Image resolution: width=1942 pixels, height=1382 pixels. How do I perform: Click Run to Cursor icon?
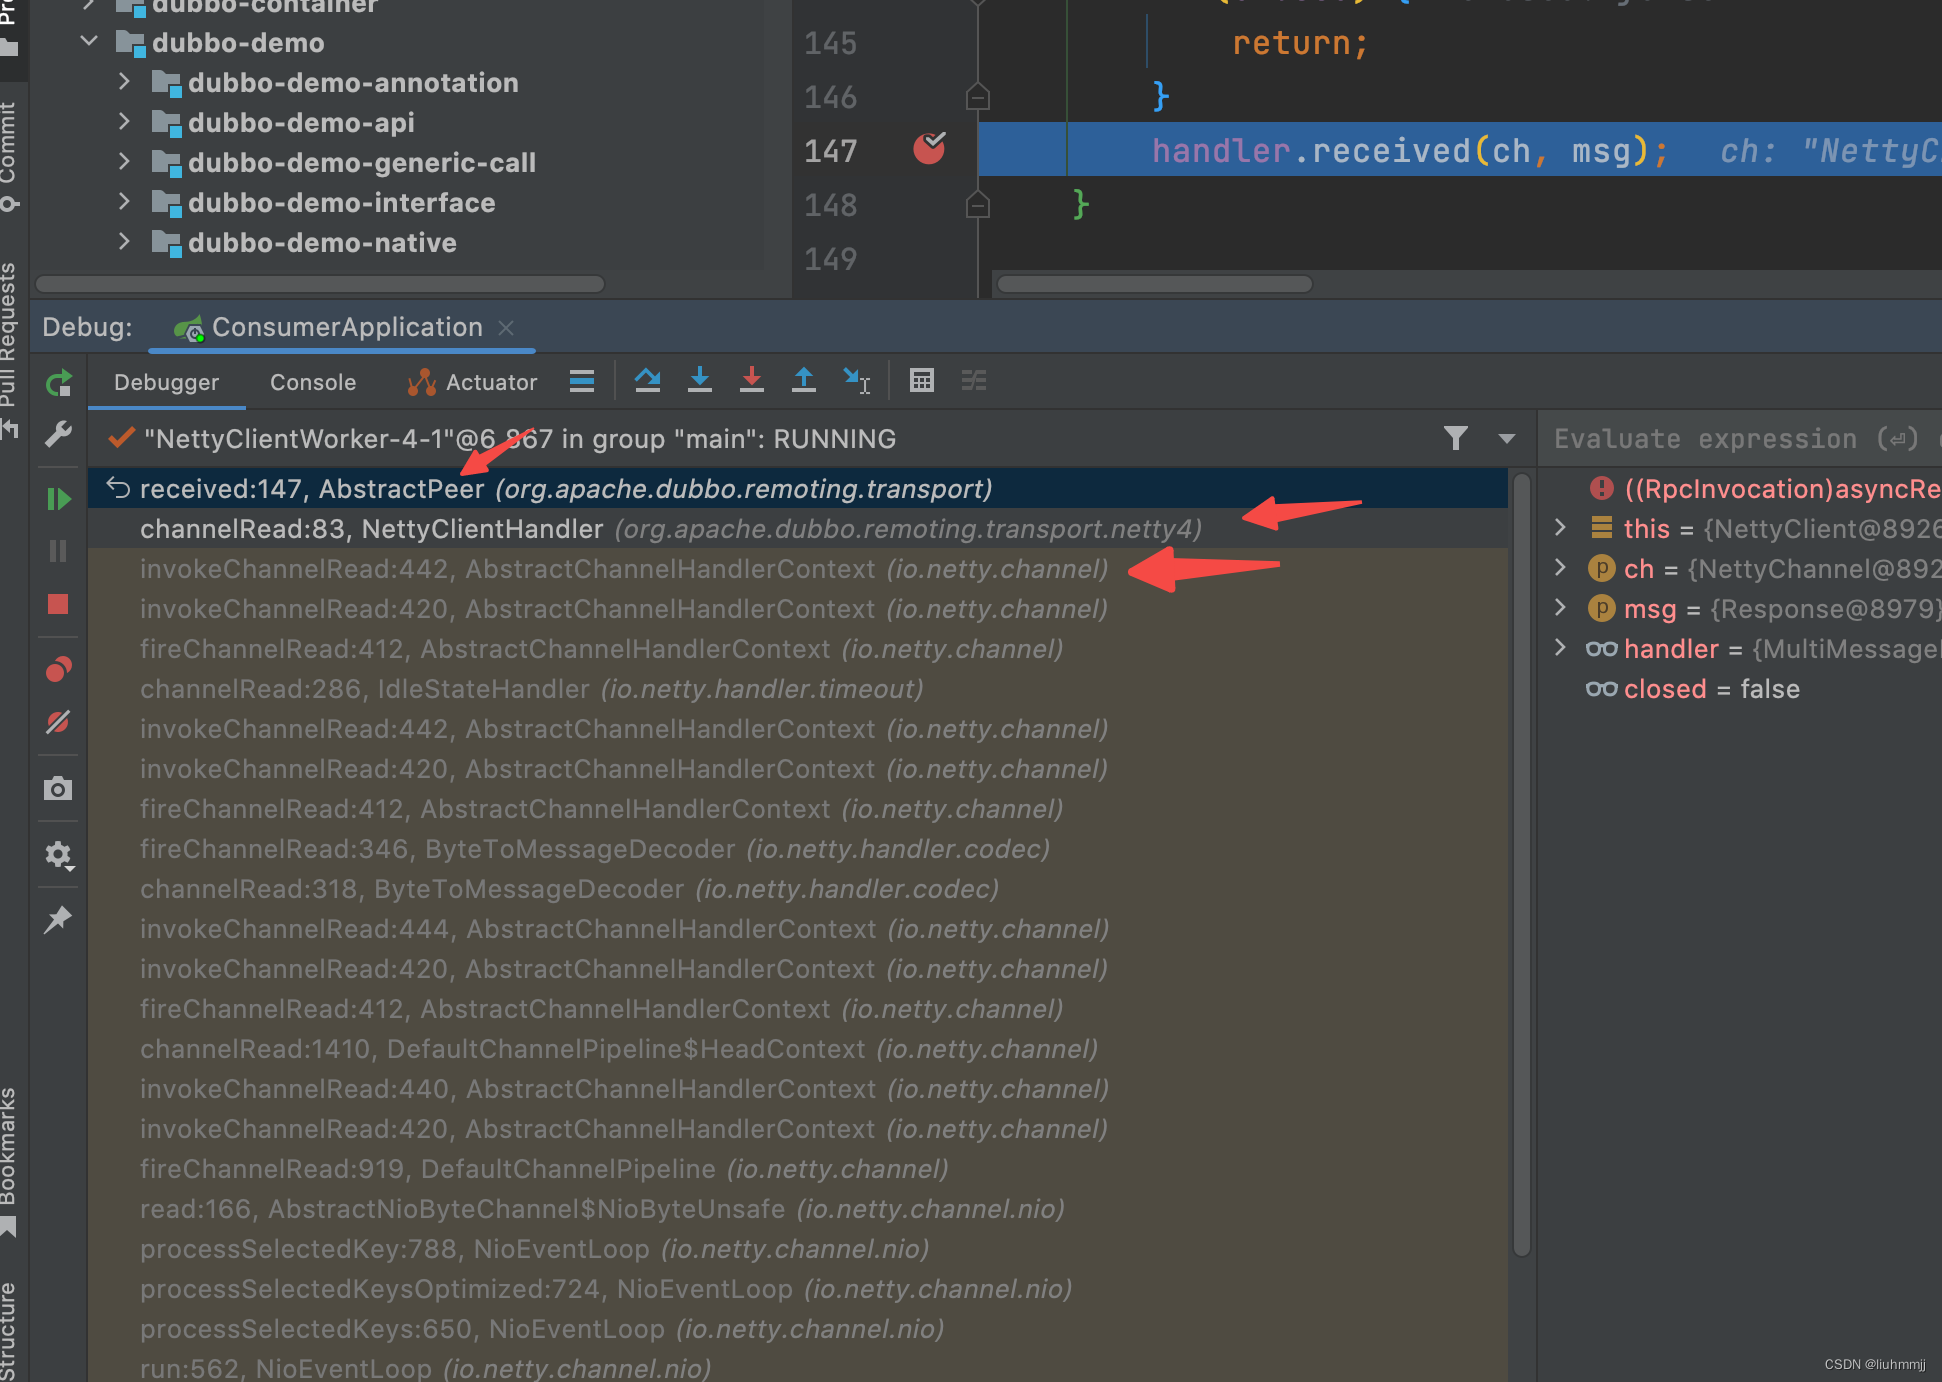(856, 381)
